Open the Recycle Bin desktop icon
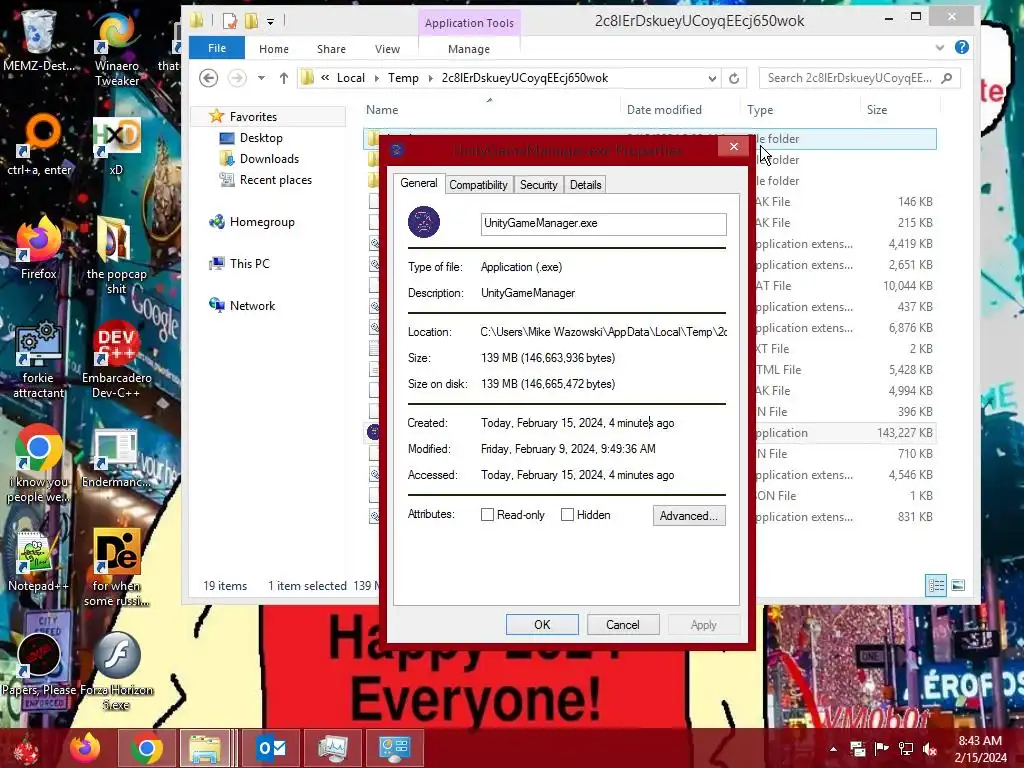Screen dimensions: 1024x768 pyautogui.click(x=38, y=40)
